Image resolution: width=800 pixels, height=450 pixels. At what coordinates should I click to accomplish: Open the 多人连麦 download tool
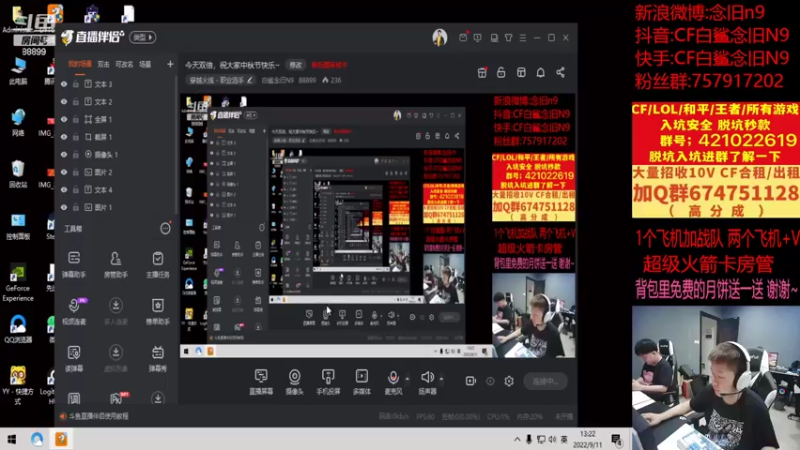click(116, 311)
